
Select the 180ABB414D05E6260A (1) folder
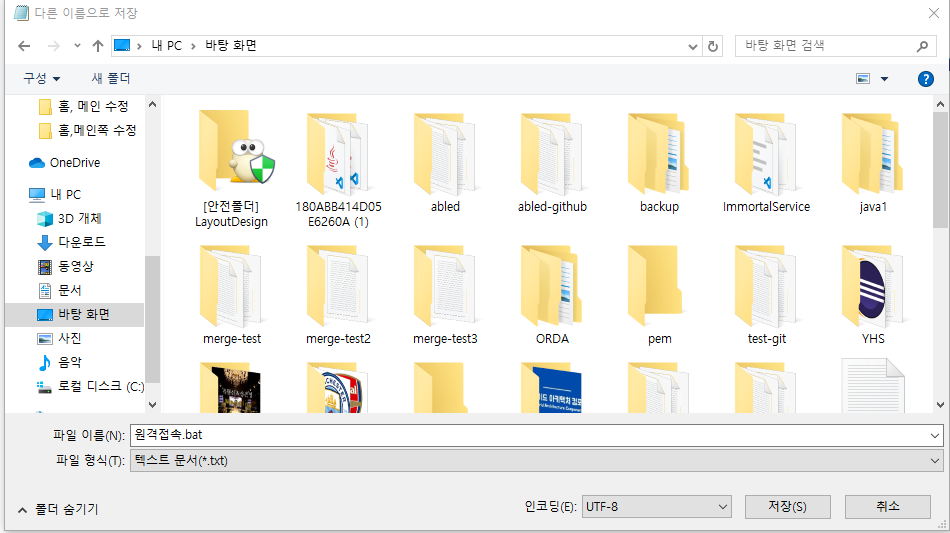pyautogui.click(x=338, y=169)
